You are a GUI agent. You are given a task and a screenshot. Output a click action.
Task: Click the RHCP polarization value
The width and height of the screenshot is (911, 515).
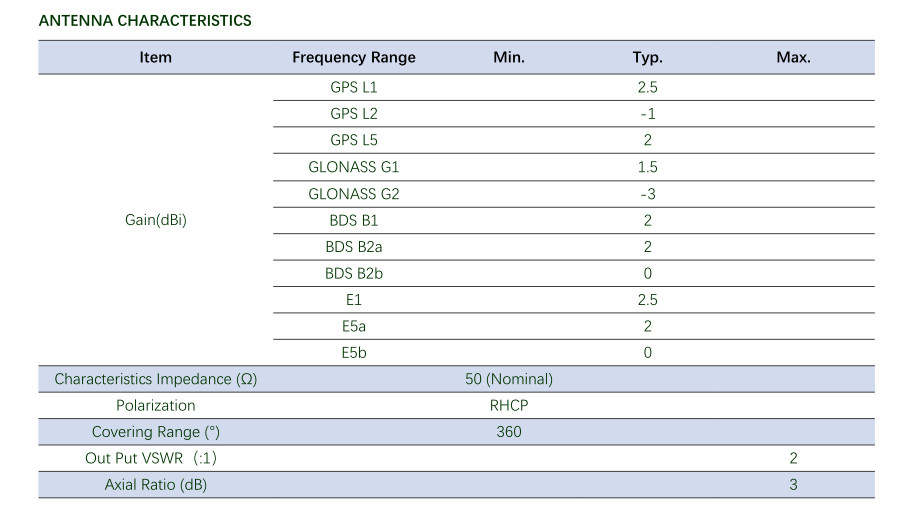click(x=508, y=406)
